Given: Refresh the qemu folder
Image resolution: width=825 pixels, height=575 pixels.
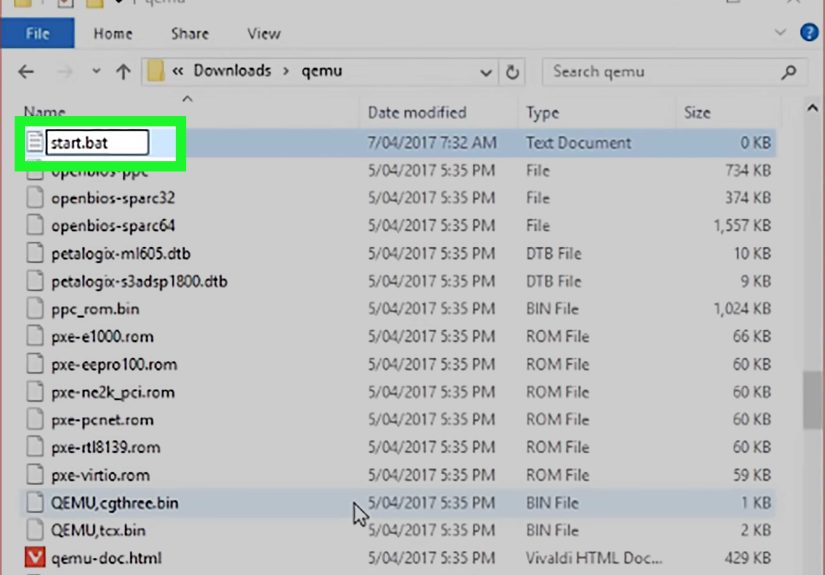Looking at the screenshot, I should (512, 72).
